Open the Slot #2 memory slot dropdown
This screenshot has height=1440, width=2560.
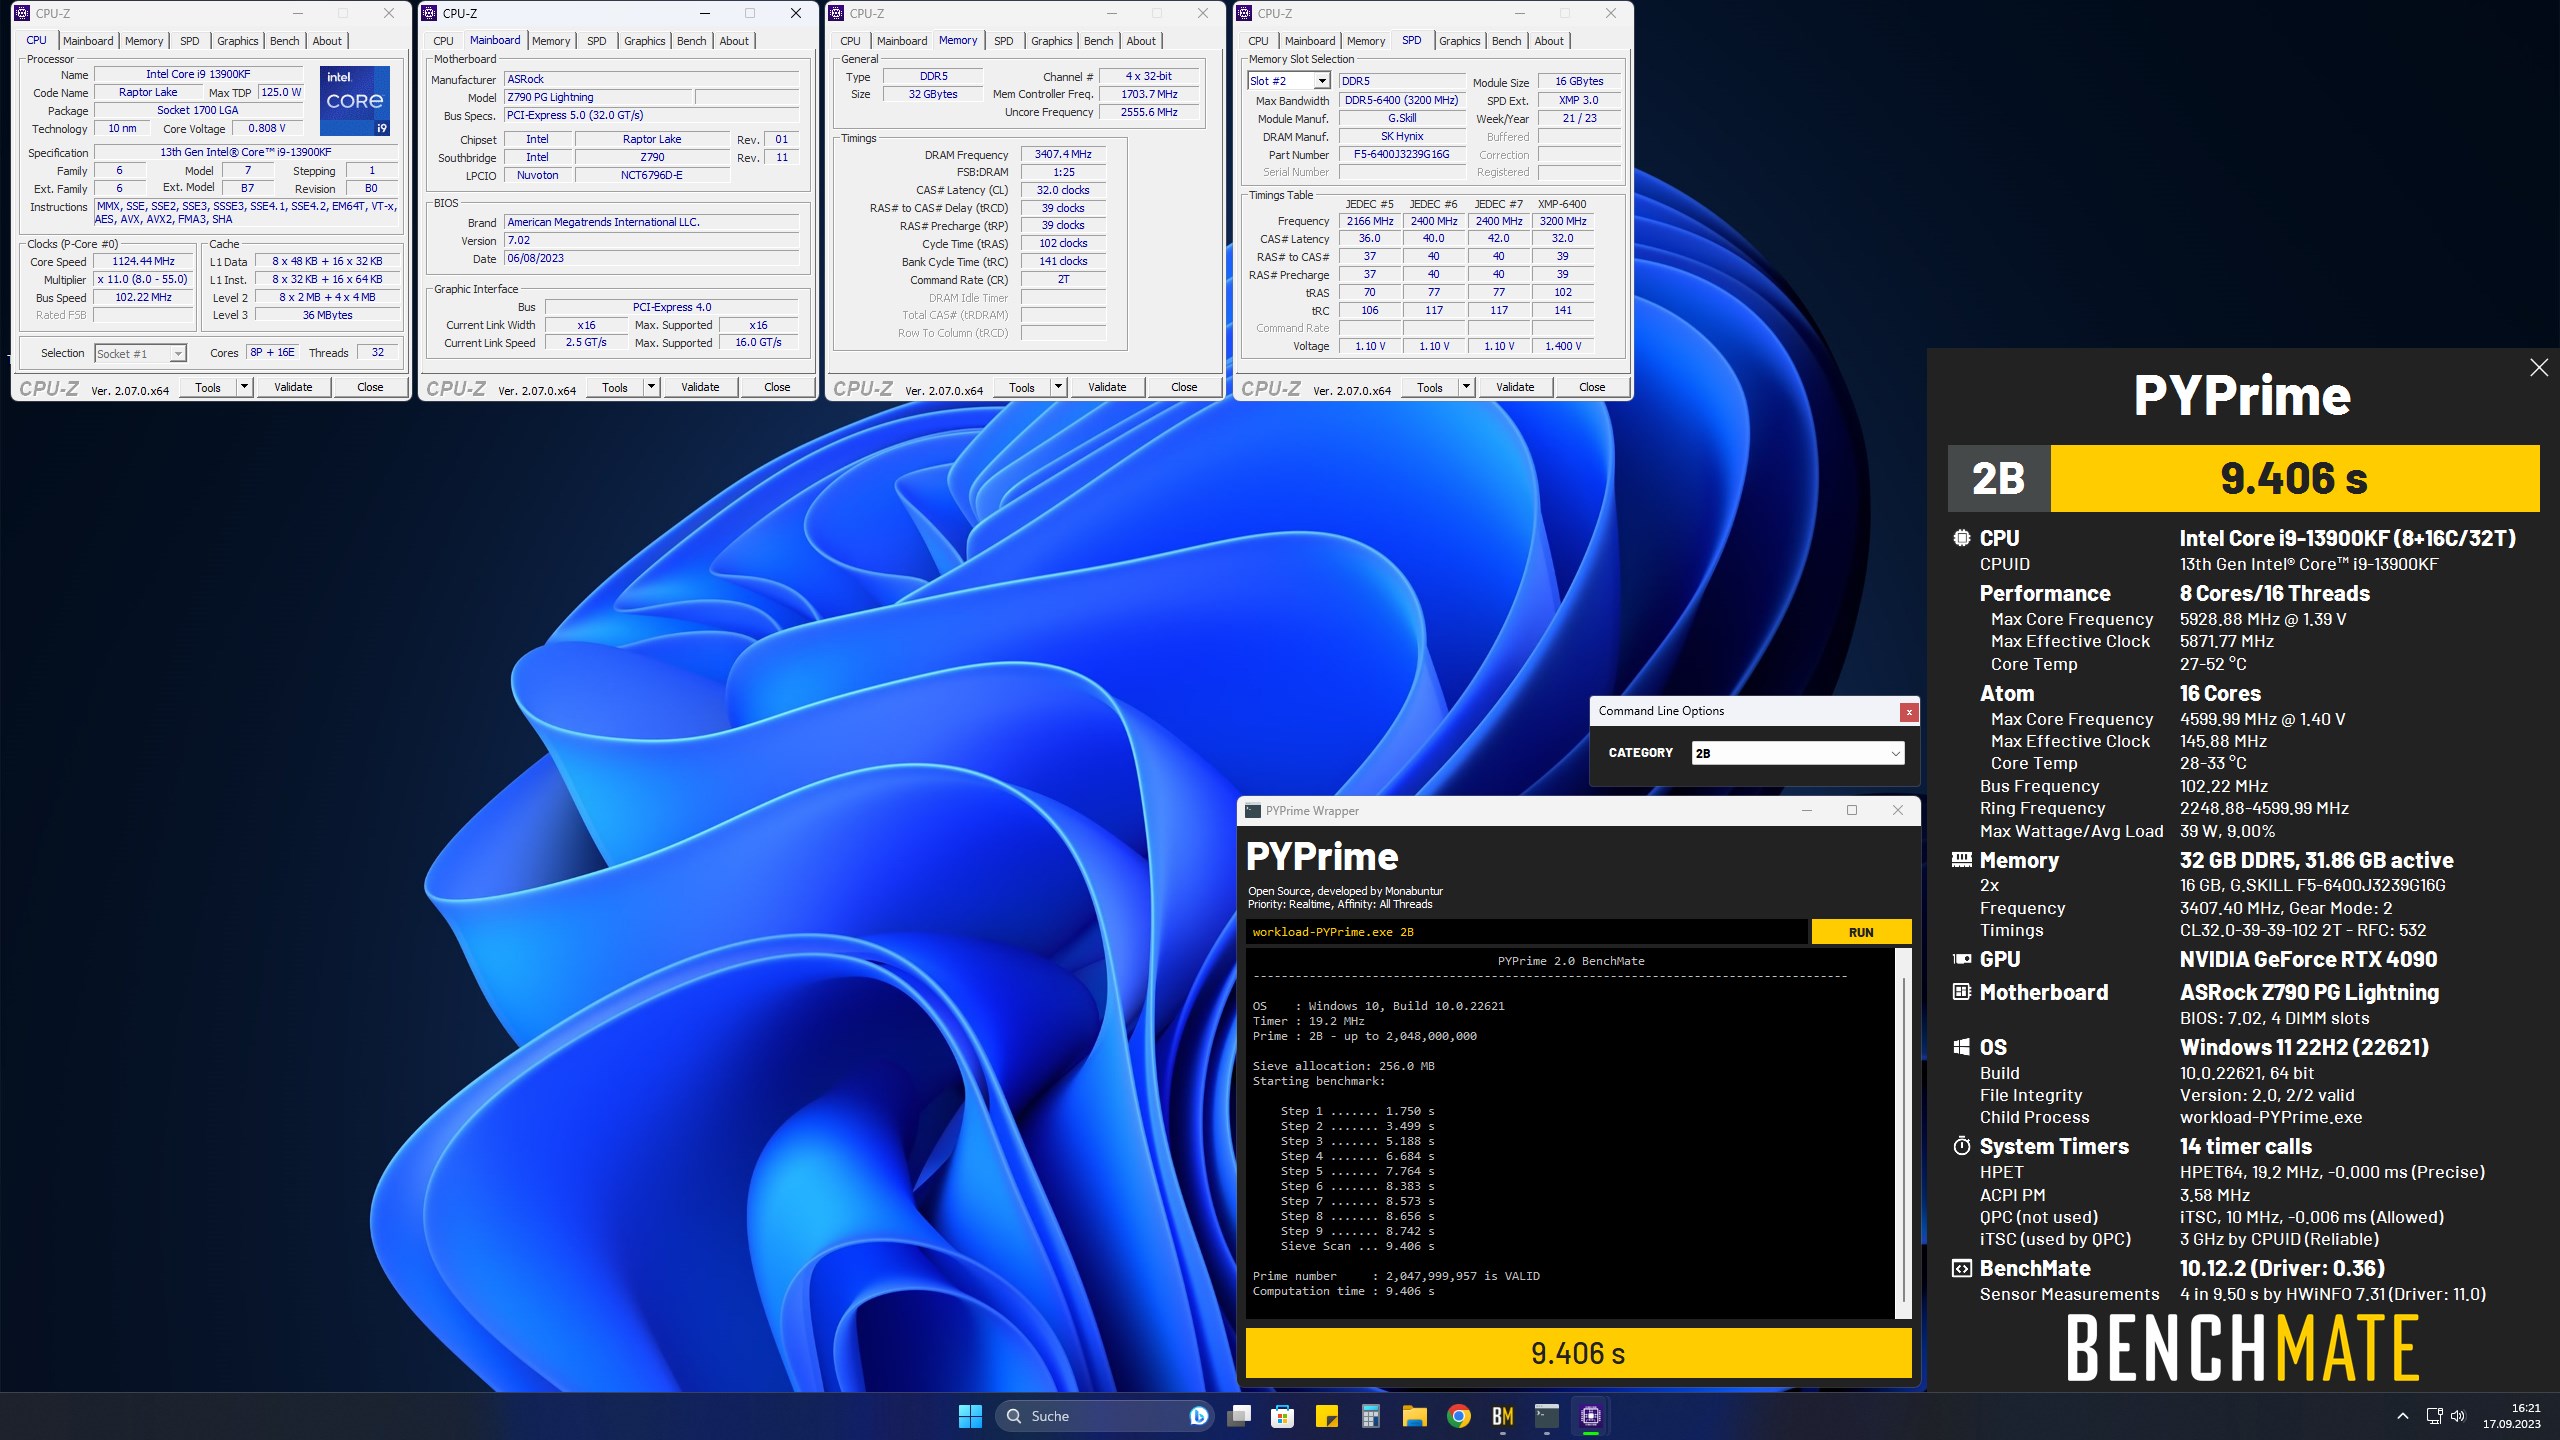(x=1321, y=81)
